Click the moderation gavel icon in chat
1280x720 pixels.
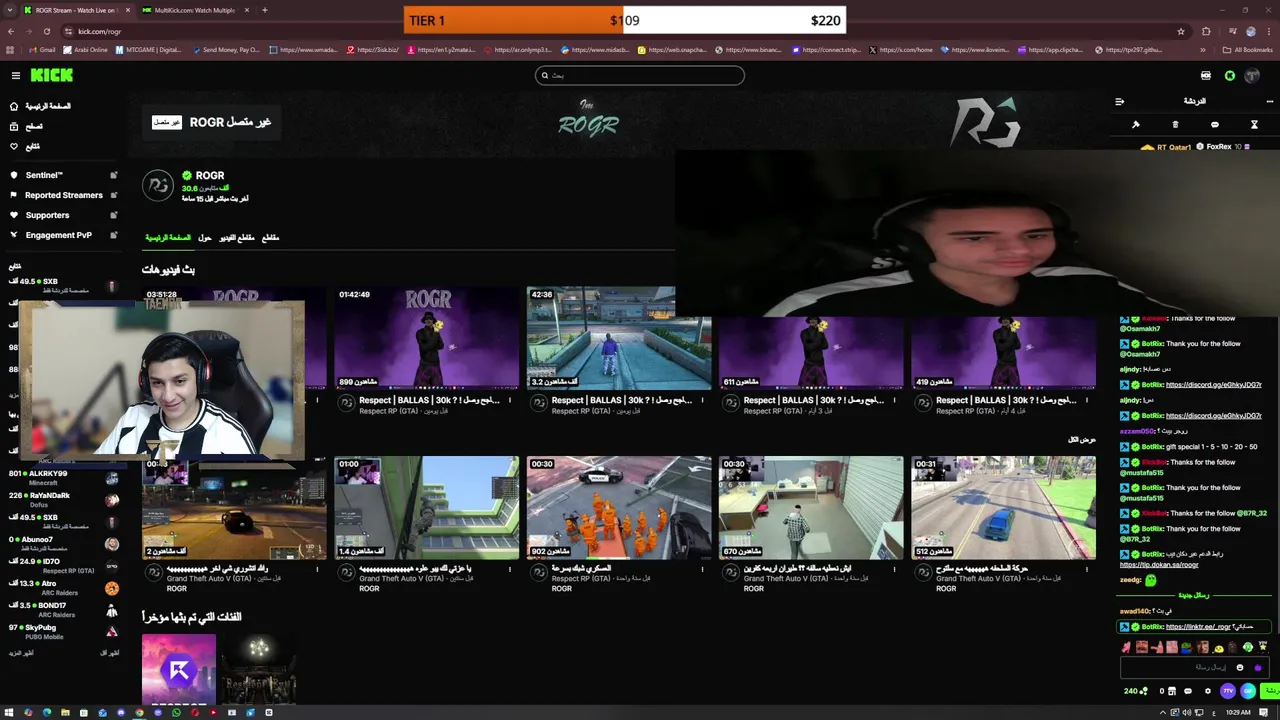point(1135,125)
